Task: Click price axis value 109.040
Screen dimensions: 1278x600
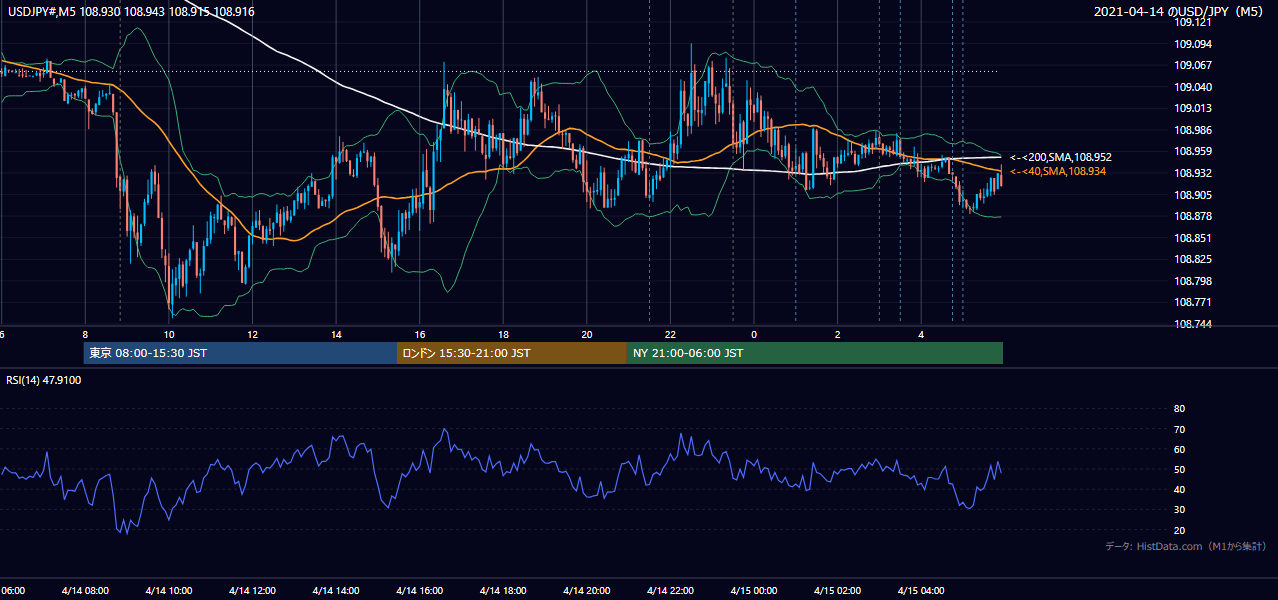Action: coord(1192,87)
